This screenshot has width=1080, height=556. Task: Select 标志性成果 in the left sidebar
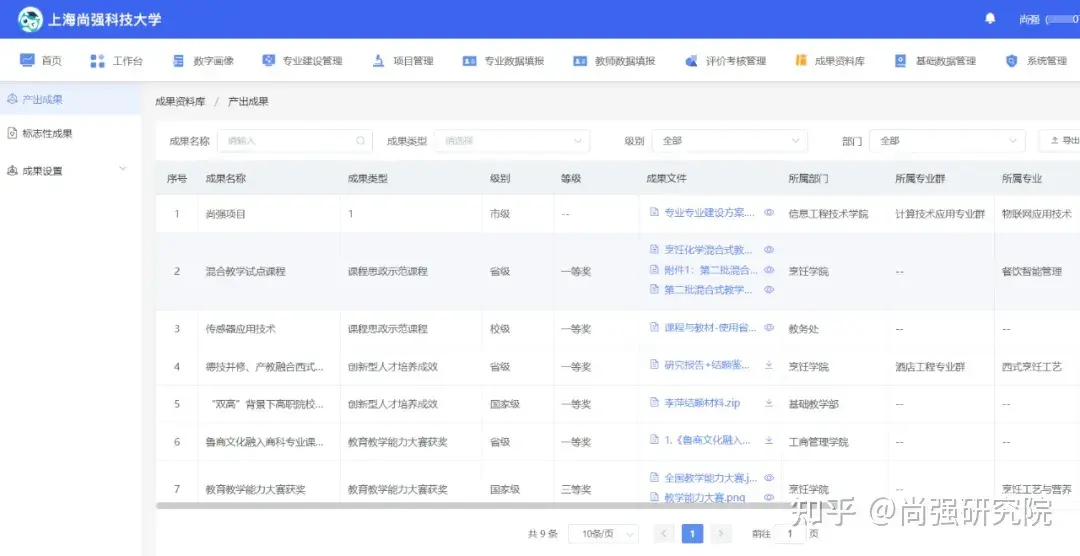[70, 134]
